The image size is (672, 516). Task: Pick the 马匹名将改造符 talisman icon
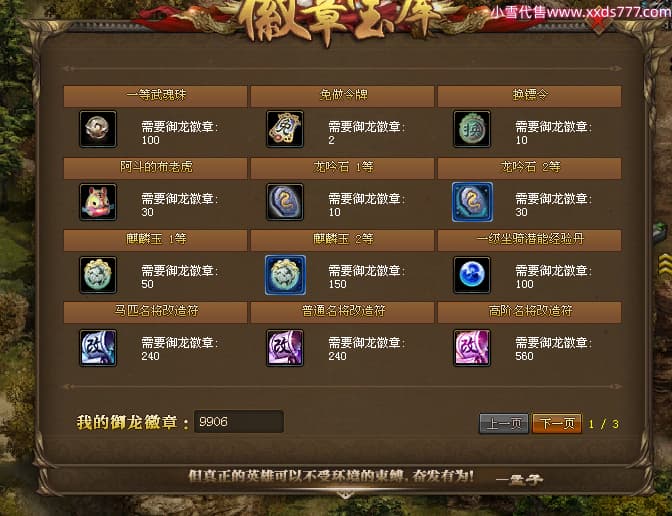coord(98,348)
